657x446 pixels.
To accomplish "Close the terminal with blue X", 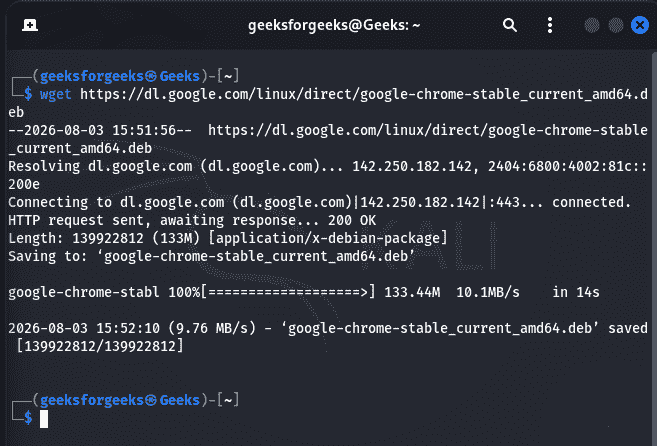I will coord(640,25).
